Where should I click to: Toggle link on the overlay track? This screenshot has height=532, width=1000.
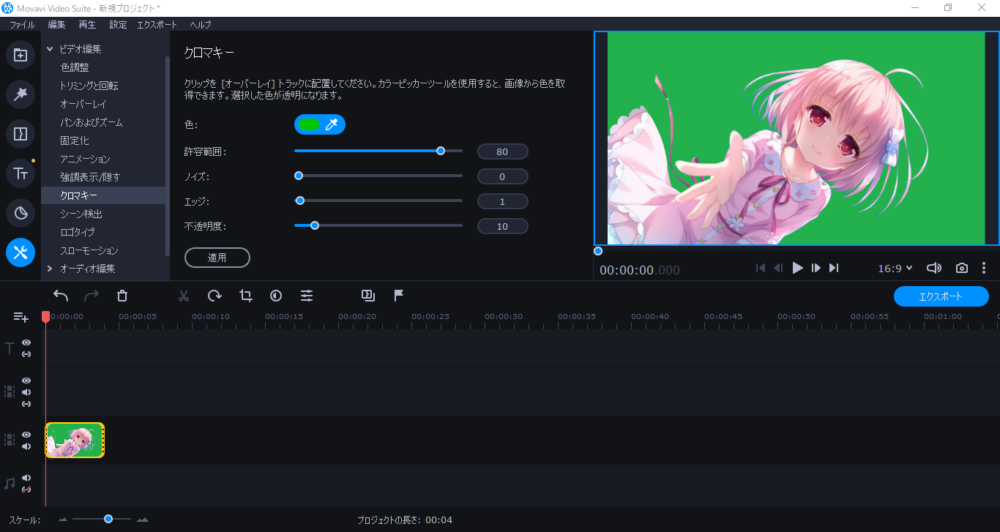[26, 404]
